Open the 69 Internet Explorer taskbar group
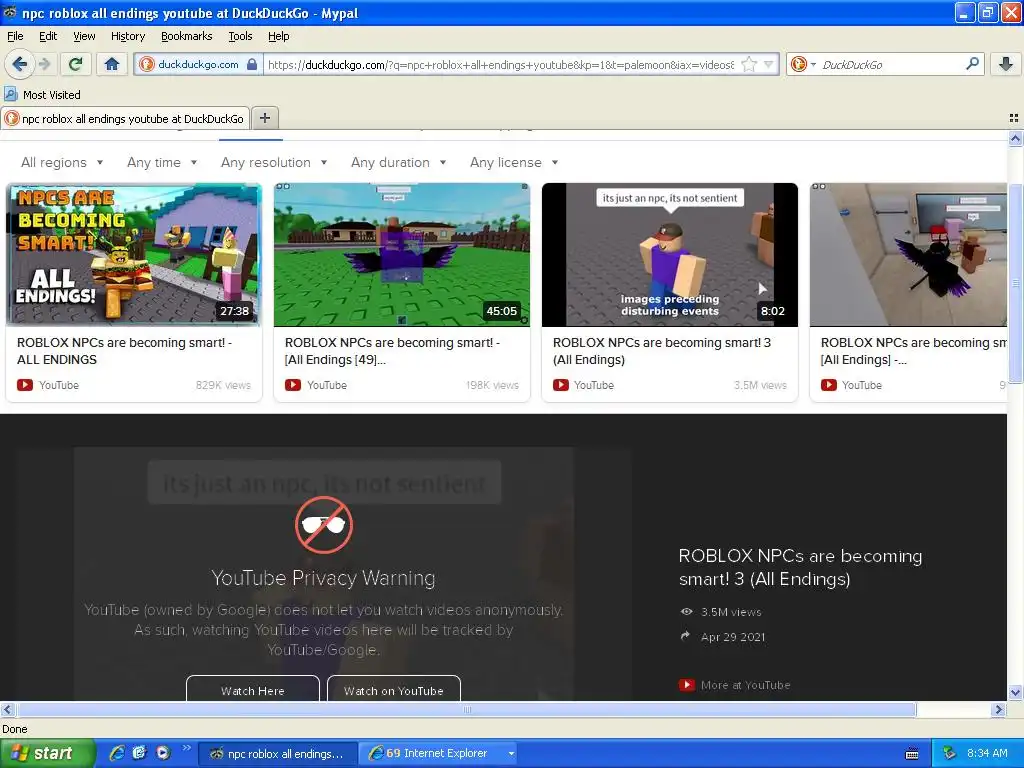 (440, 754)
